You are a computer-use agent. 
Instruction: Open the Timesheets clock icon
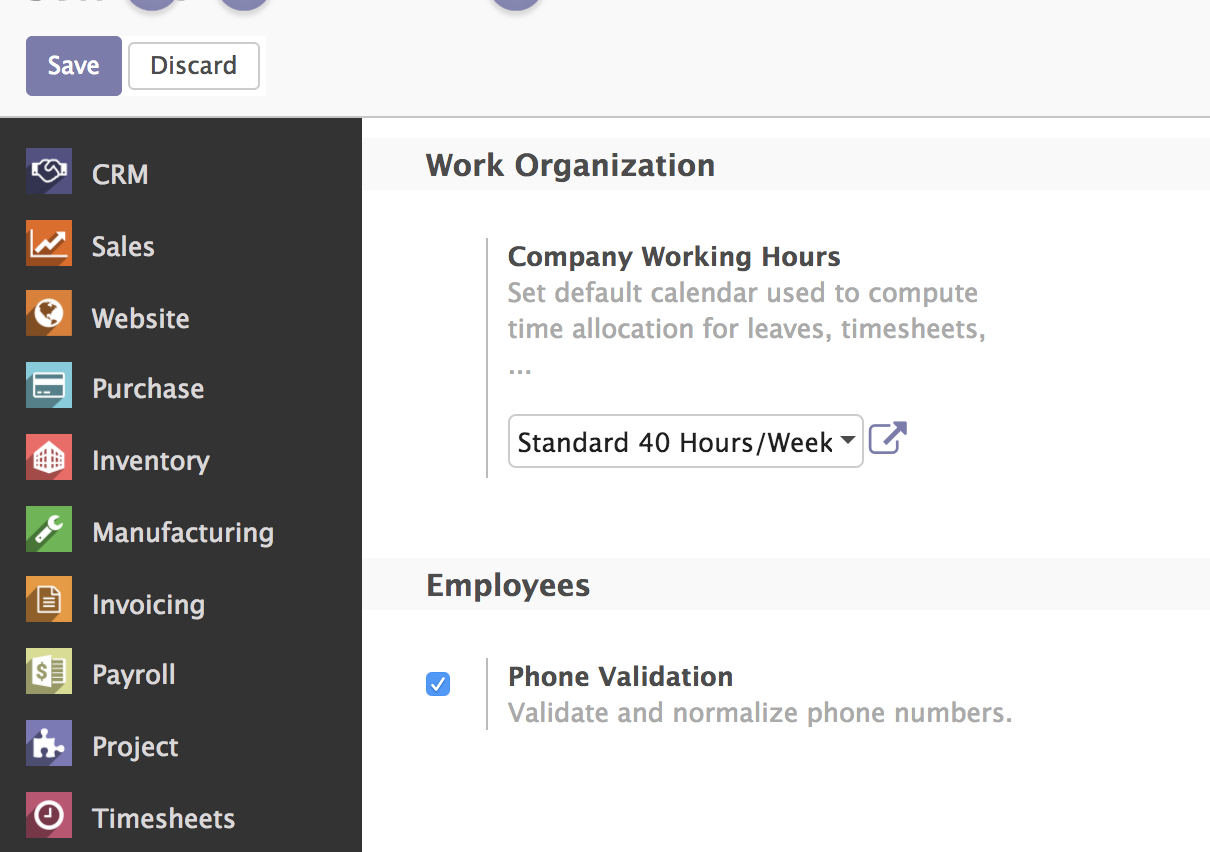pos(49,816)
